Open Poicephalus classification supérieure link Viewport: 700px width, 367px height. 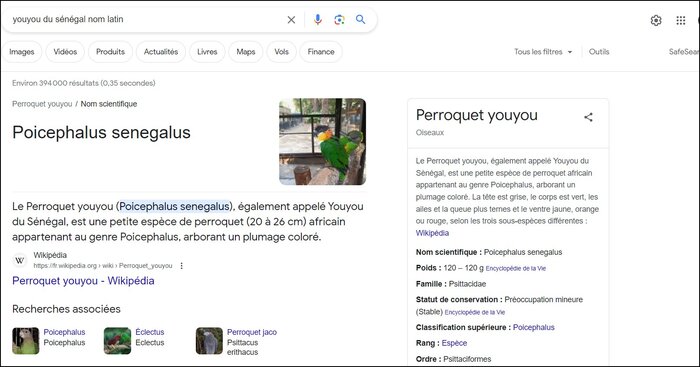tap(533, 327)
